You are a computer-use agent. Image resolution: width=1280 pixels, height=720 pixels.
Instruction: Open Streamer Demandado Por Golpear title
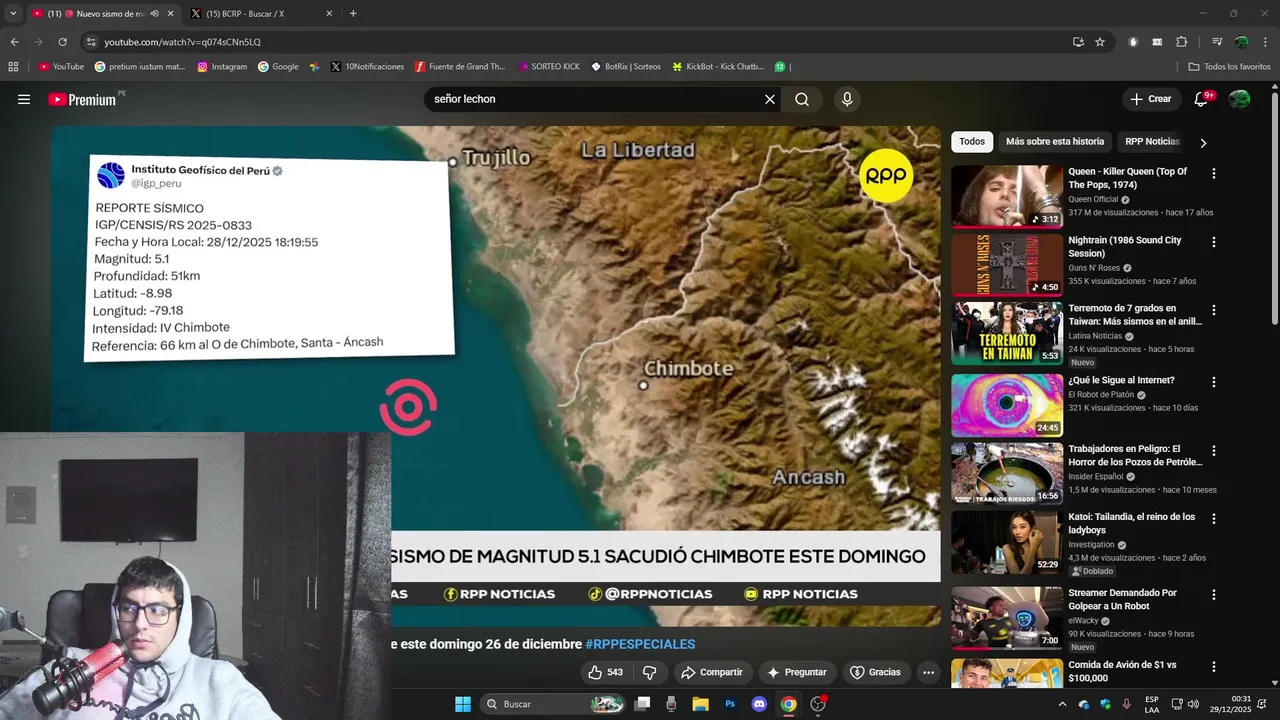point(1122,599)
